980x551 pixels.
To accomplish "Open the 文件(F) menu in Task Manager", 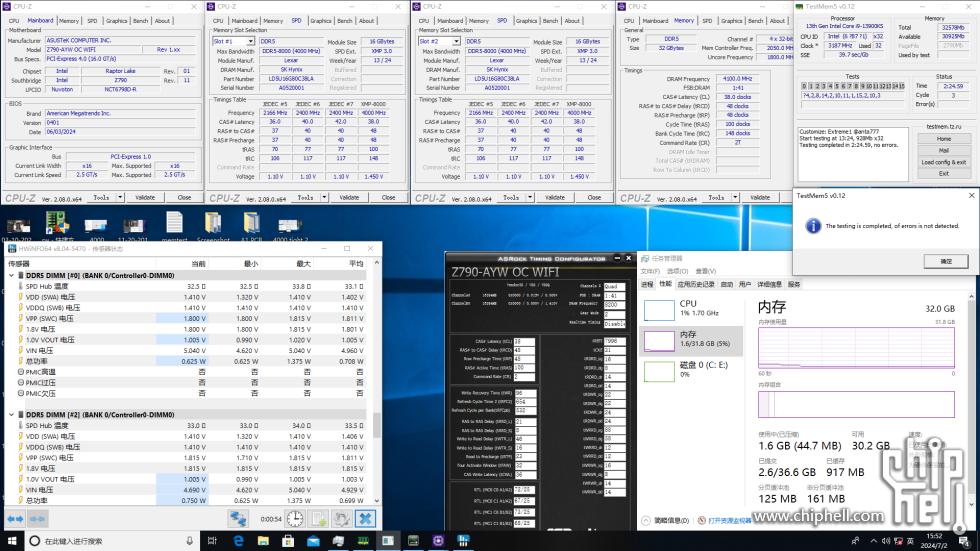I will [650, 271].
